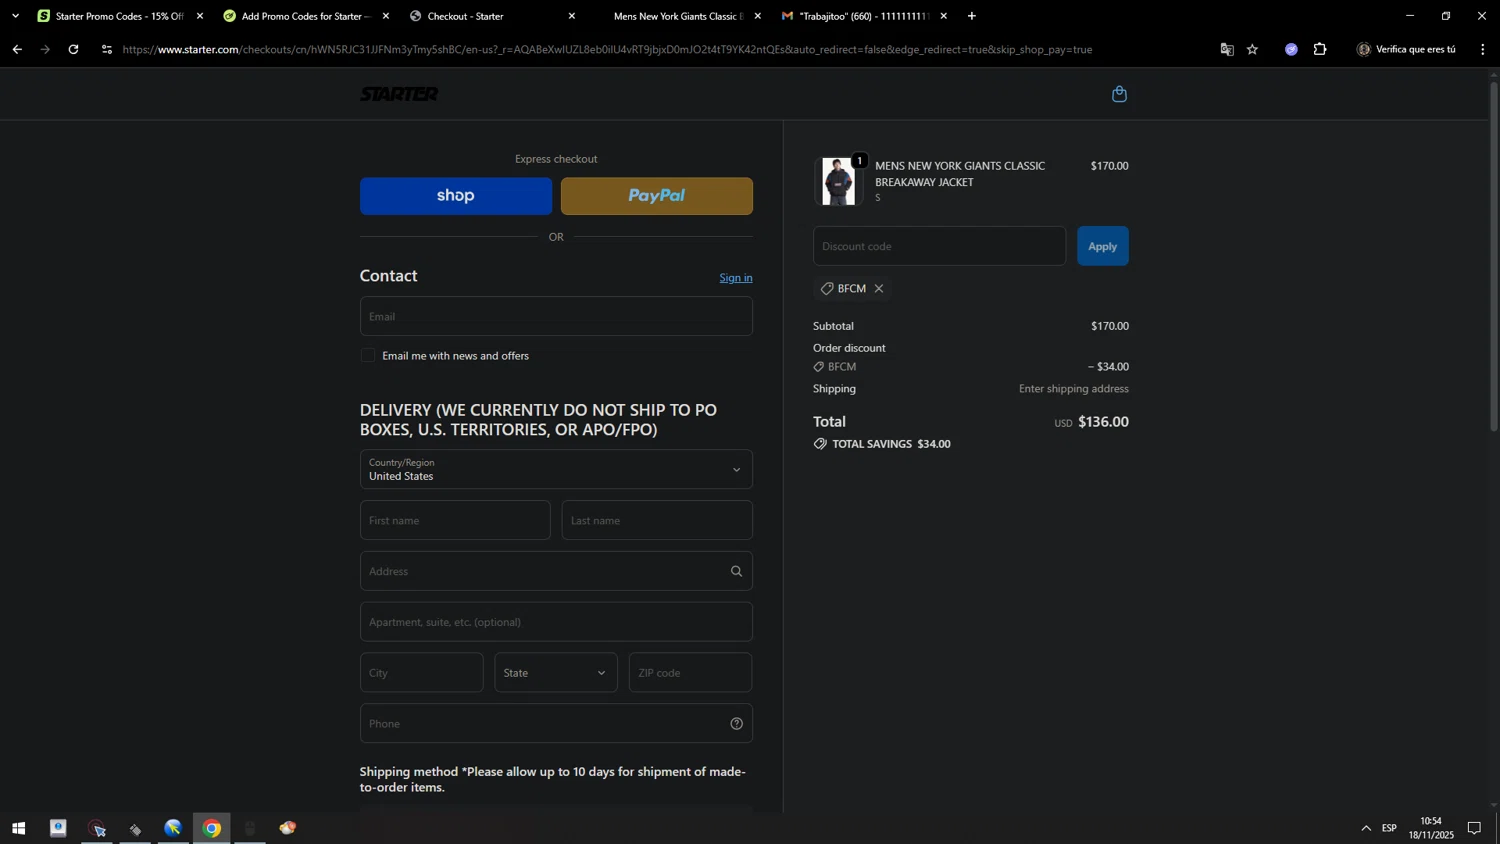Click the First name field
Screen dimensions: 1500x844
pyautogui.click(x=455, y=520)
